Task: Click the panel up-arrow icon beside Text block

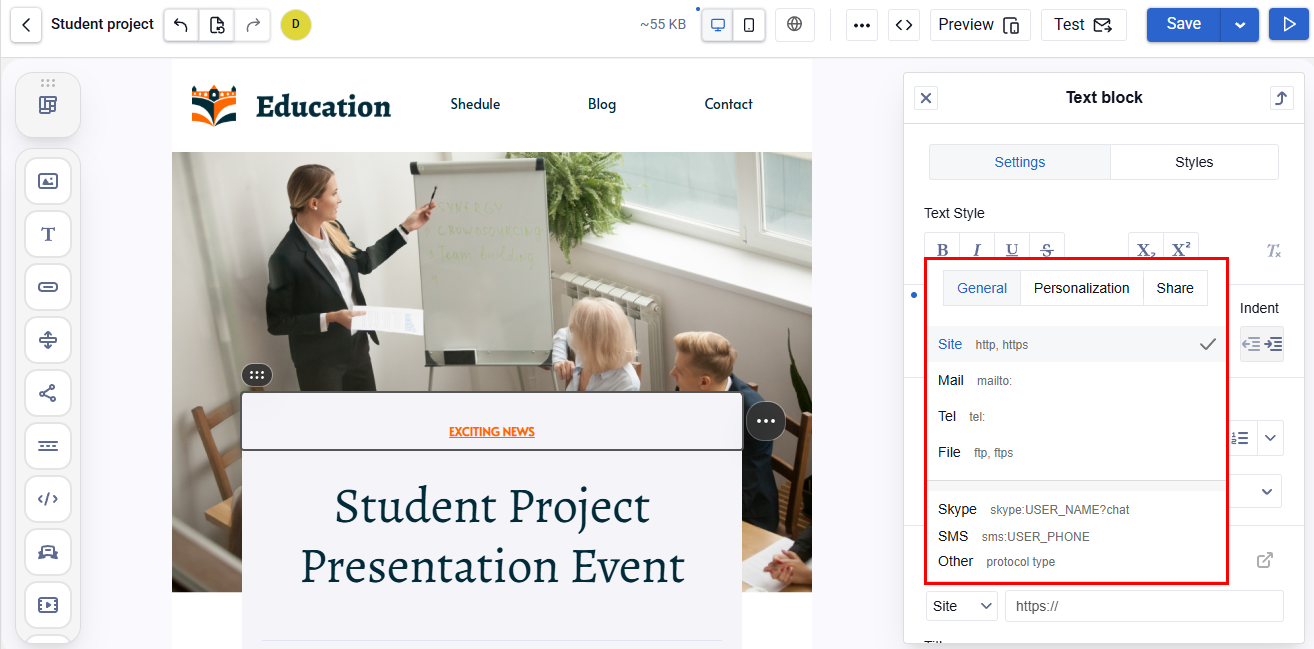Action: pos(1282,98)
